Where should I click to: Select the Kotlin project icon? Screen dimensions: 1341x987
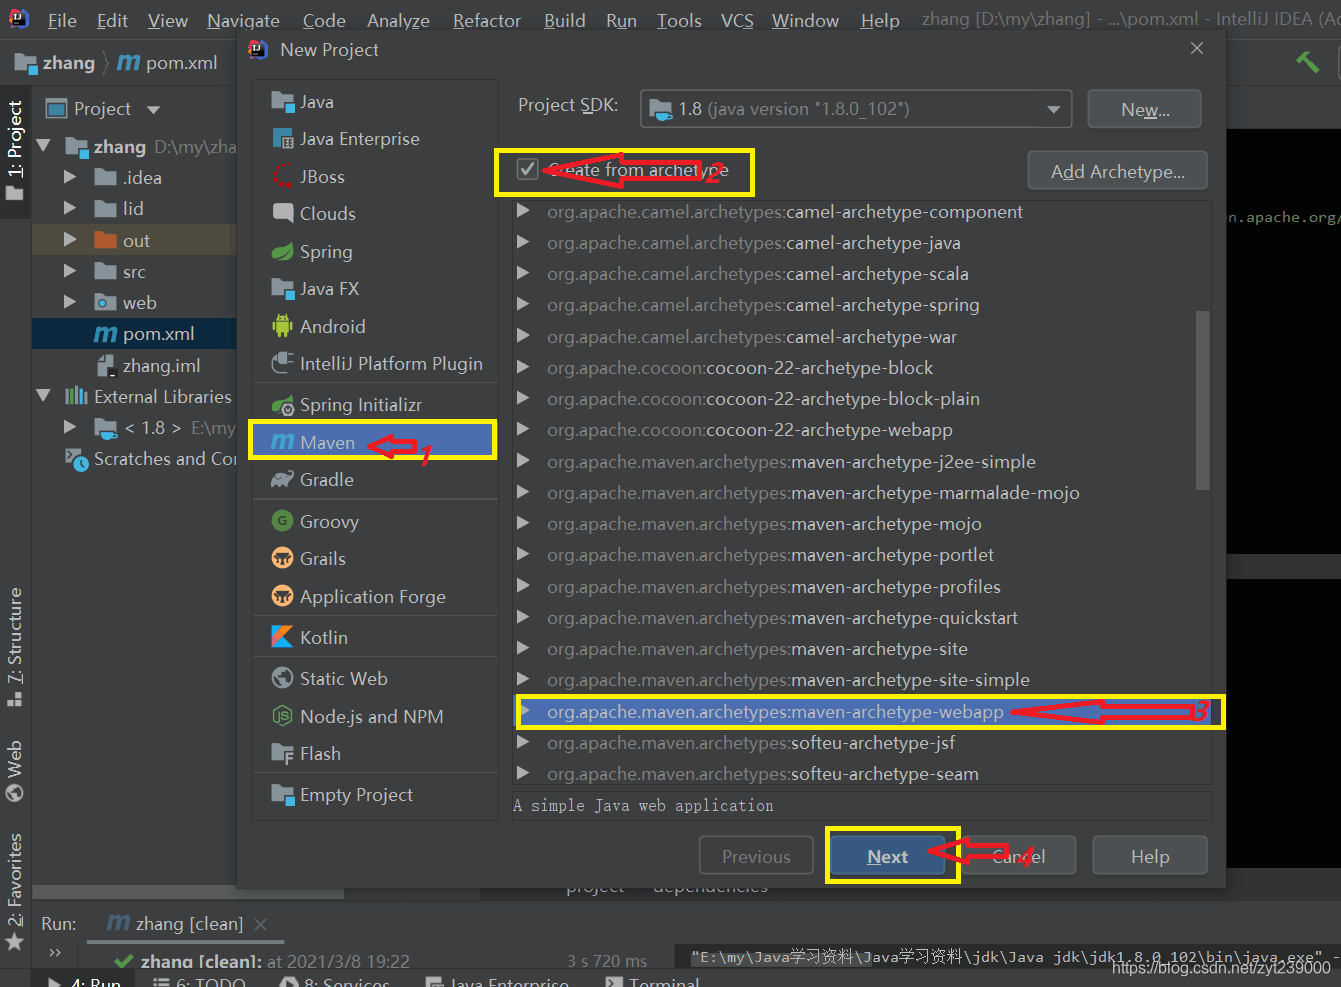(x=283, y=638)
